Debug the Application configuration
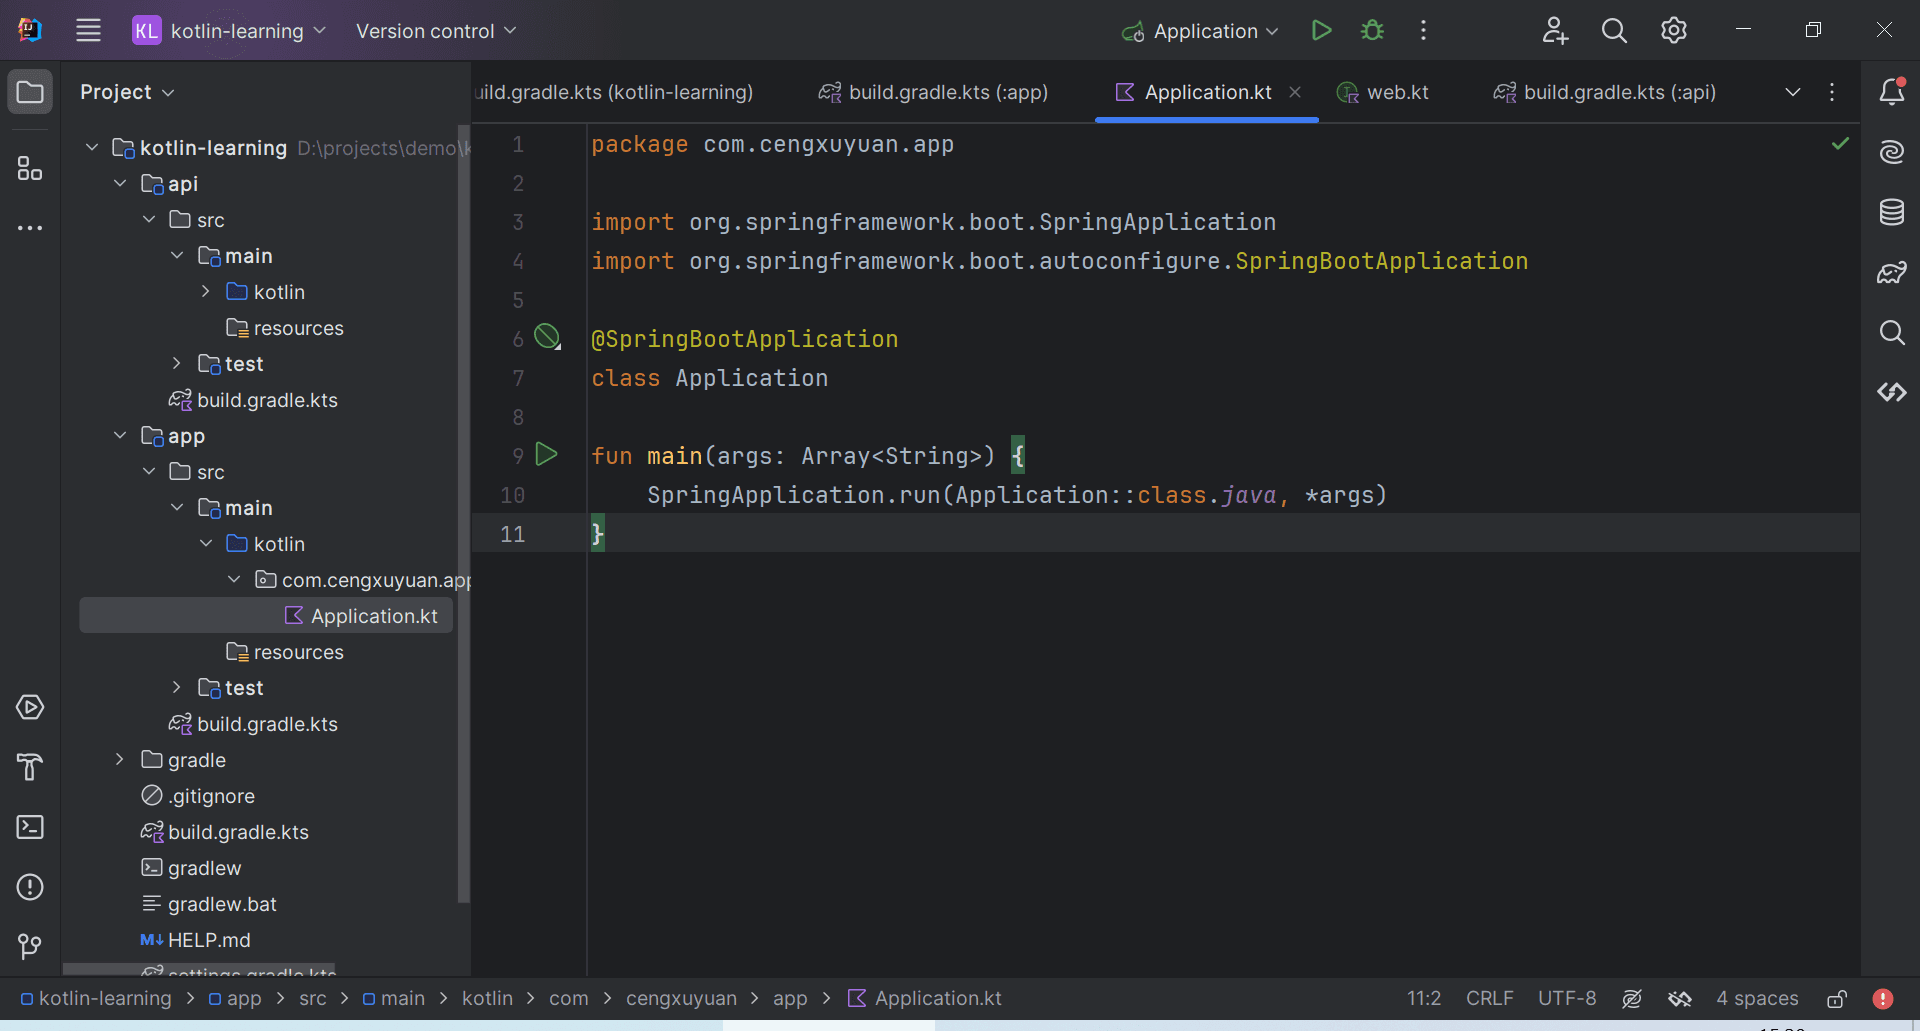Screen dimensions: 1920x1031 click(1372, 31)
